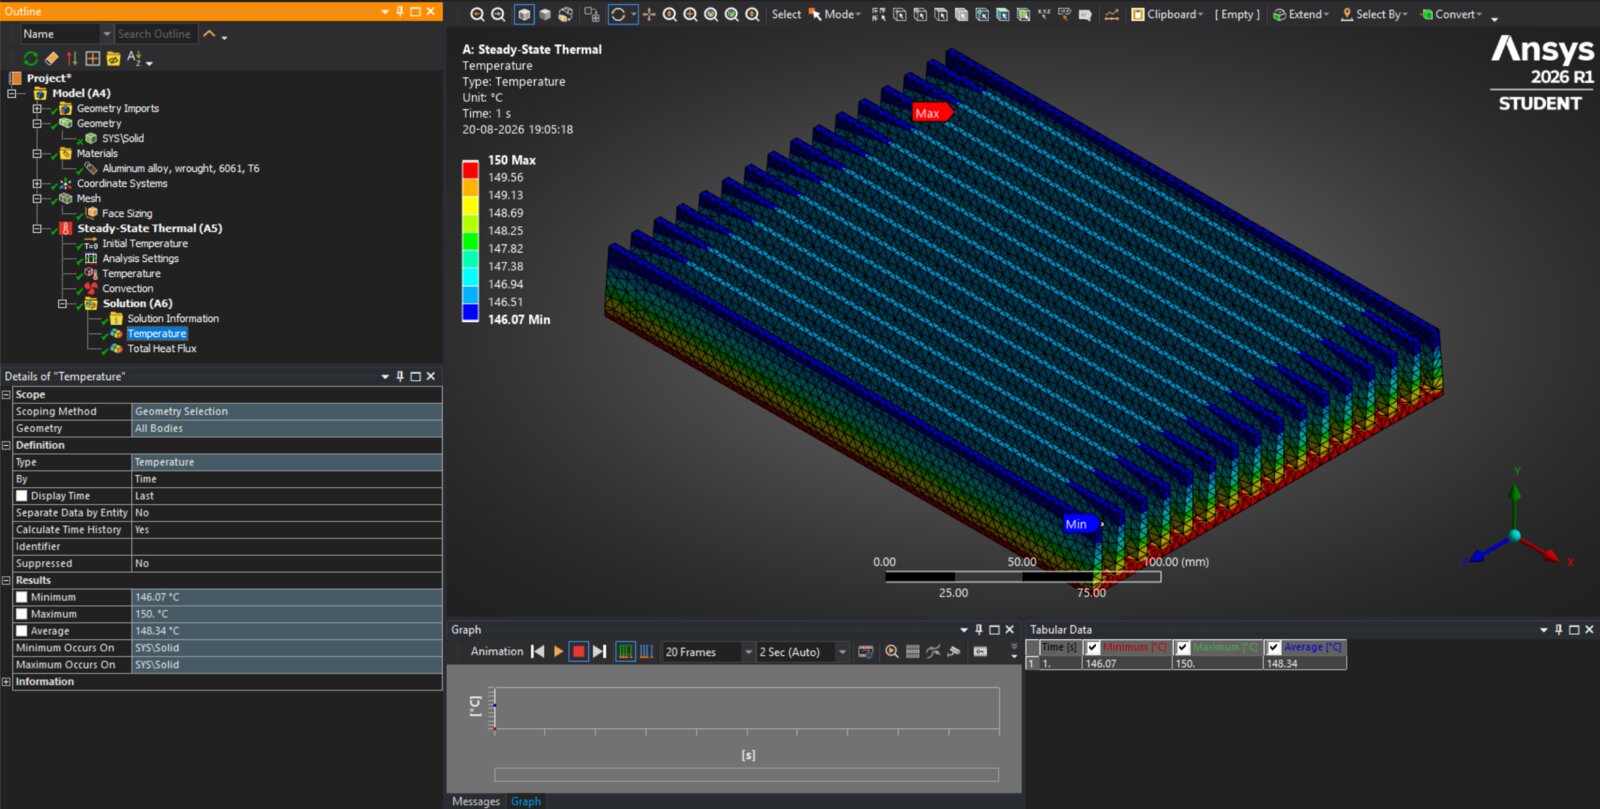Click the comment speech-bubble icon in toolbar

tap(1085, 15)
